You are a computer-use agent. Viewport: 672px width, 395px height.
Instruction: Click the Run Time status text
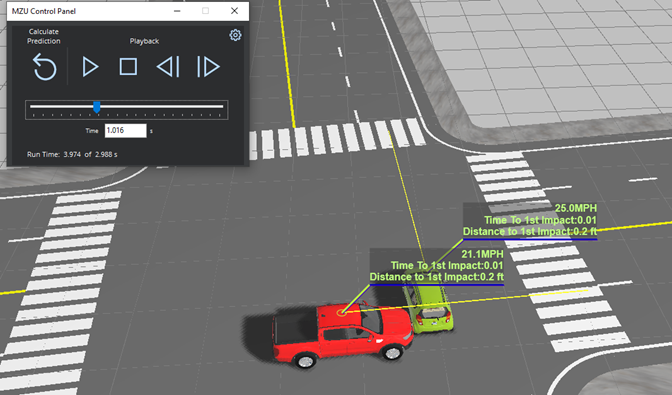pos(72,154)
